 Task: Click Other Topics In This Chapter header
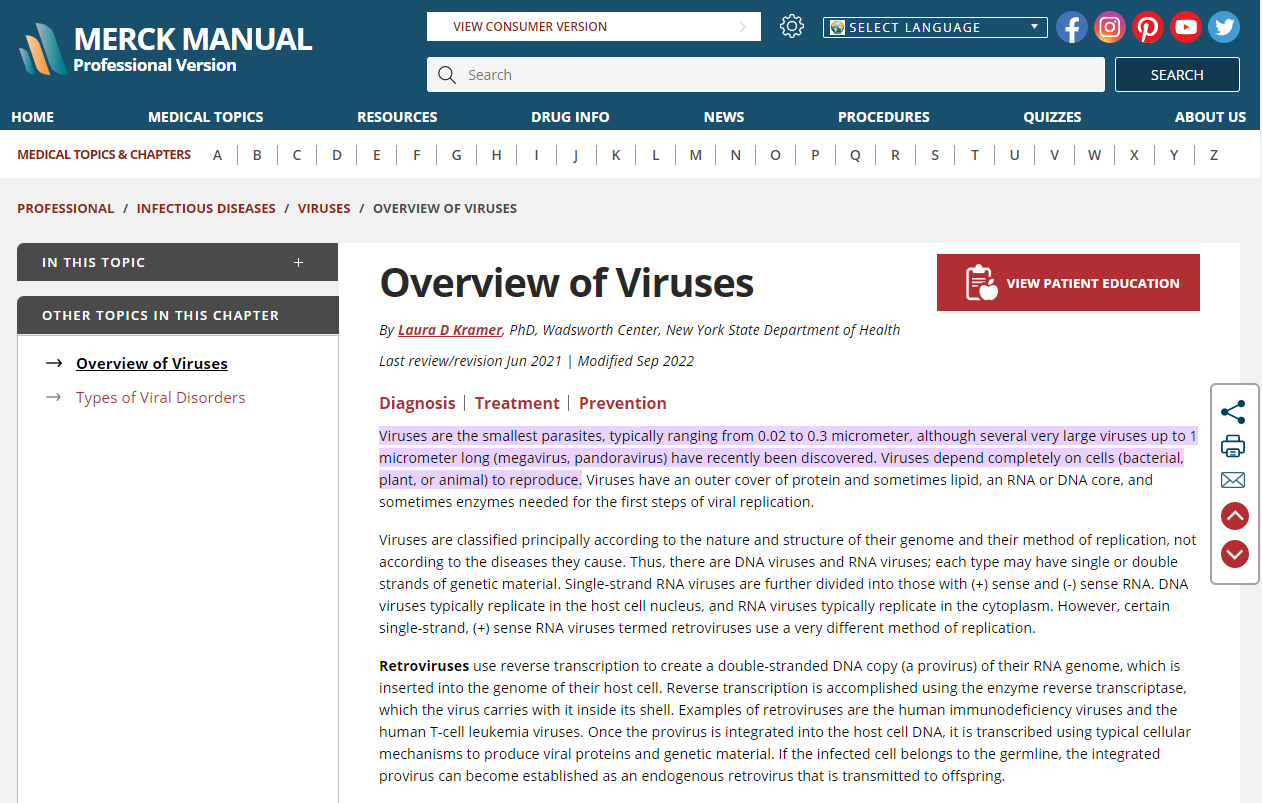[178, 315]
